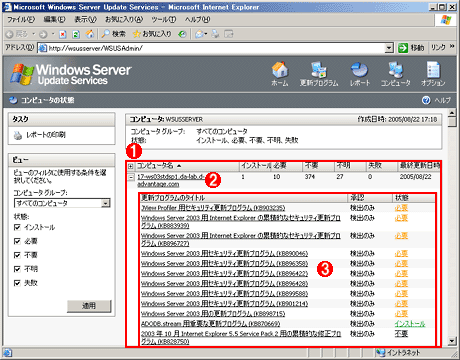Click レポートの印刷 link
The height and width of the screenshot is (360, 460).
coord(46,135)
